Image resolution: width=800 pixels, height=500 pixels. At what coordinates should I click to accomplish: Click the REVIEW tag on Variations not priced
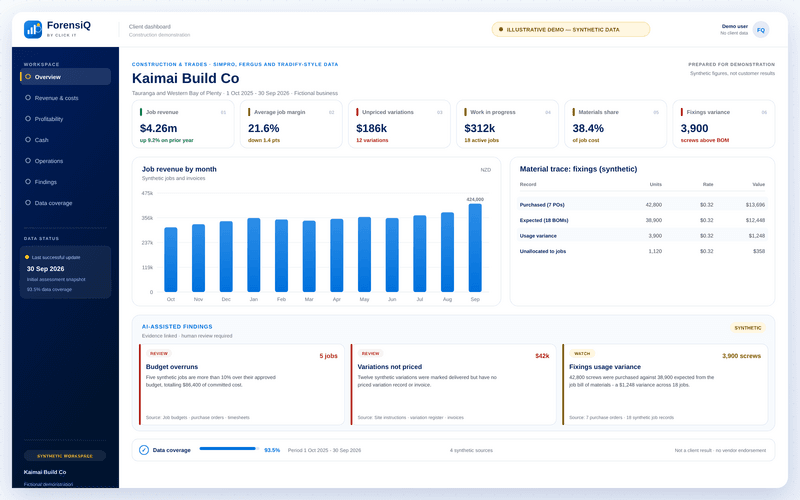point(370,353)
